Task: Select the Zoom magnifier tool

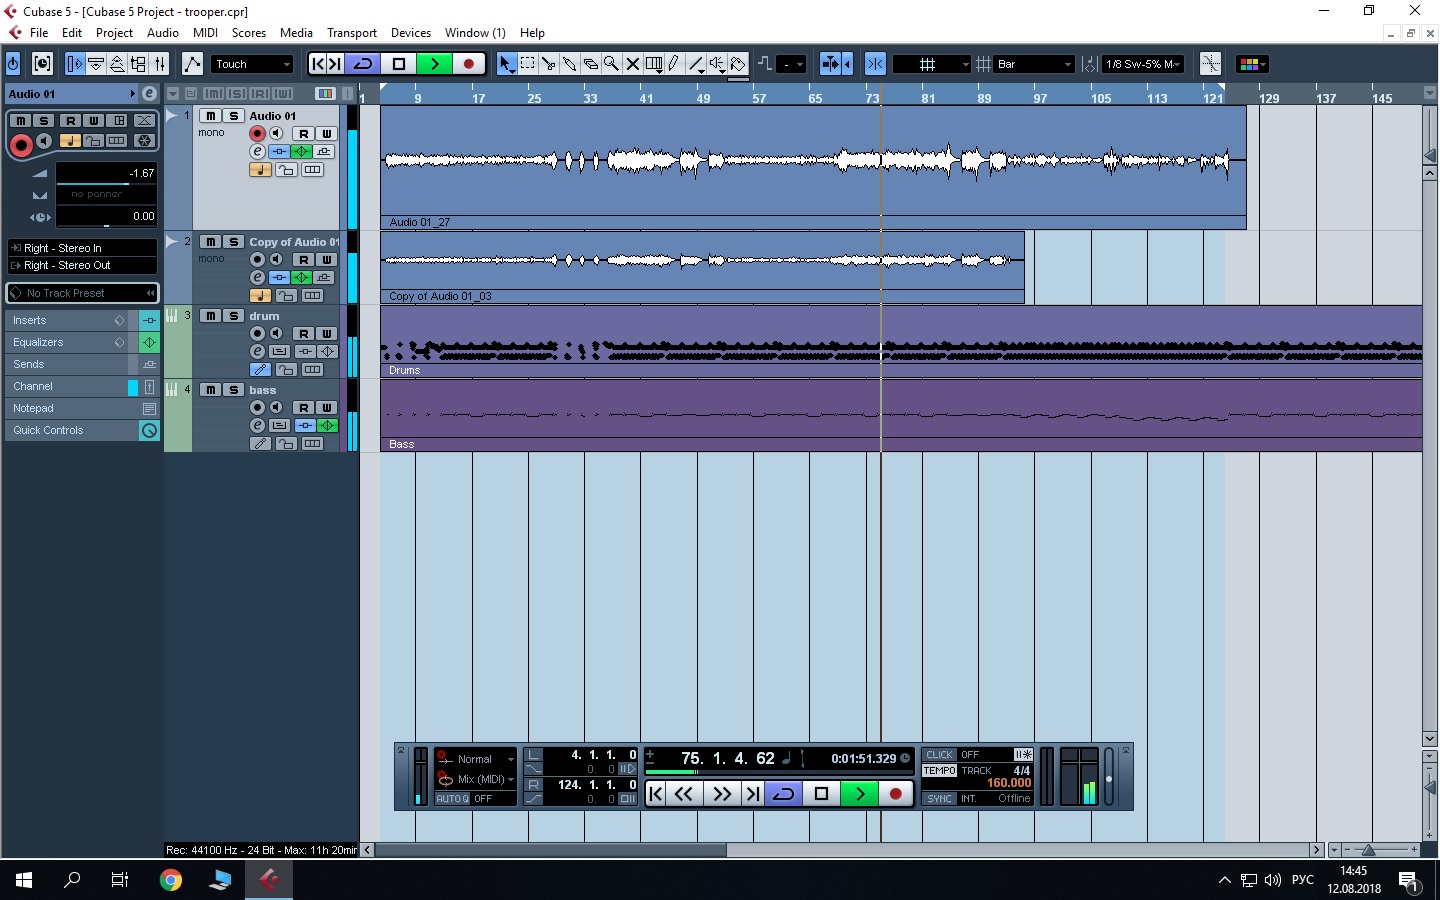Action: [x=611, y=64]
